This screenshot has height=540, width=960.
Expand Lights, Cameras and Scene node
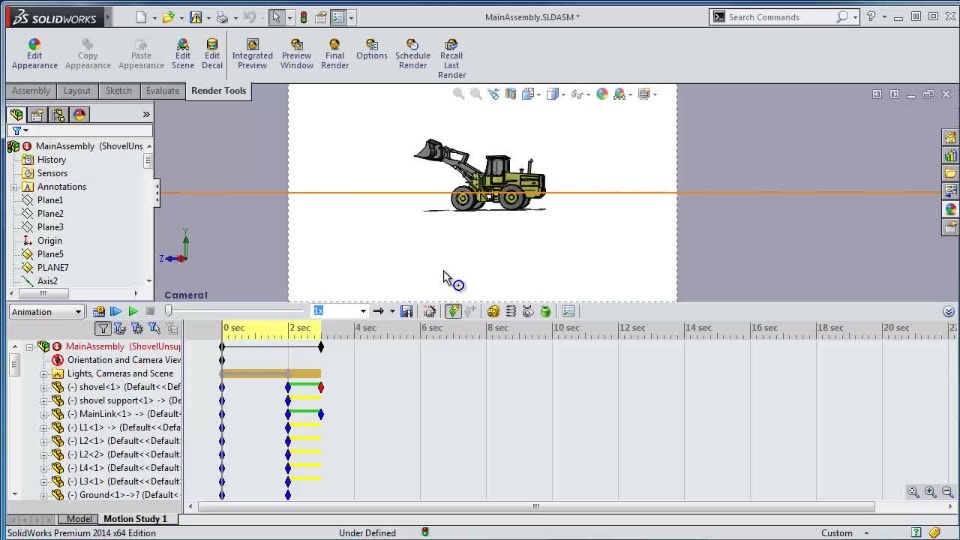pos(43,374)
